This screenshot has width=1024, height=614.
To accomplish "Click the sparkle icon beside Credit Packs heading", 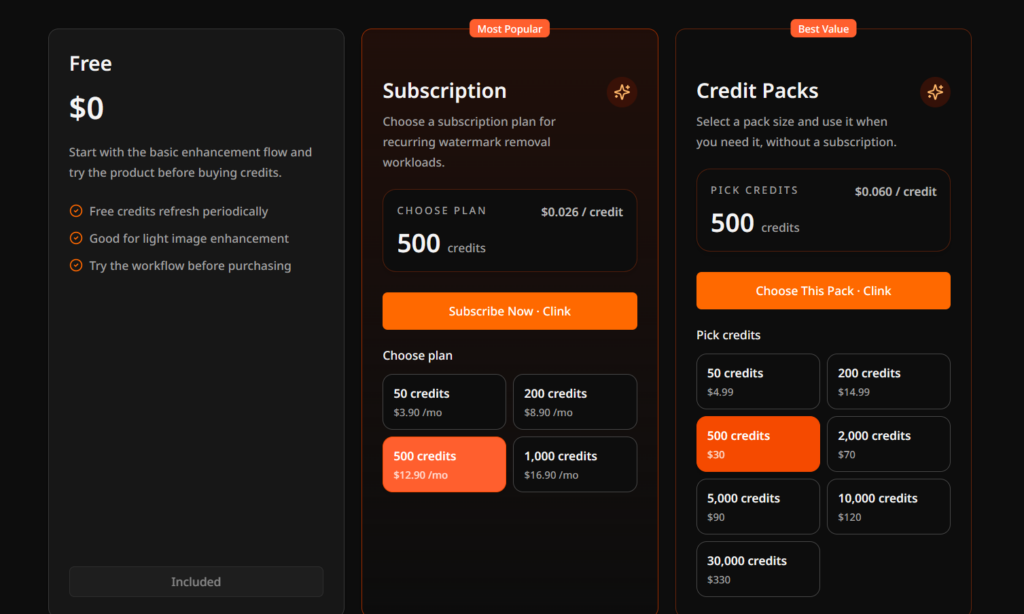I will click(935, 92).
